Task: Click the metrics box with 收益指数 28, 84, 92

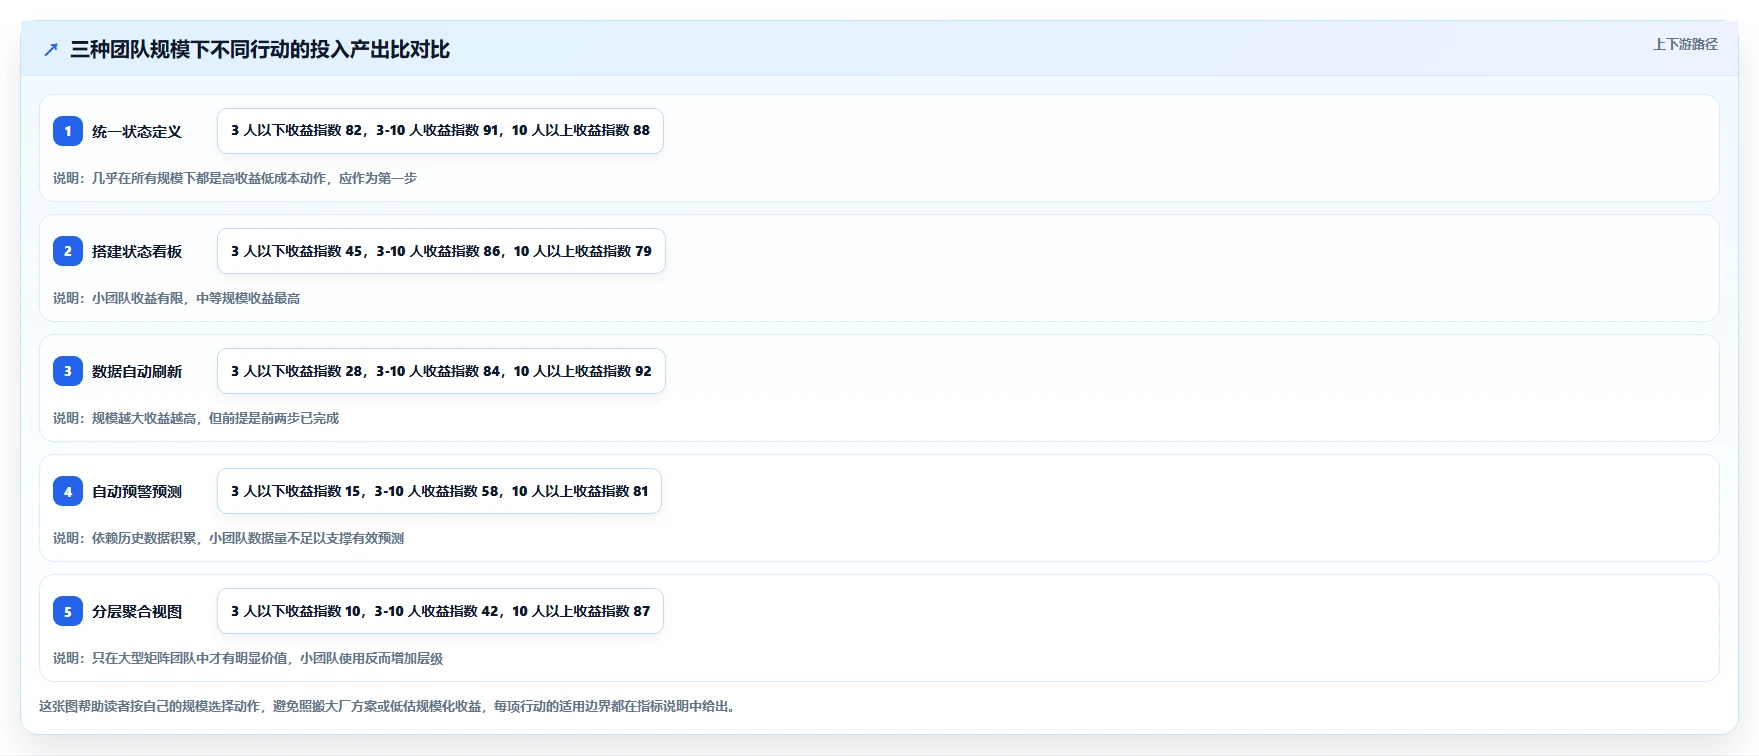Action: click(441, 371)
